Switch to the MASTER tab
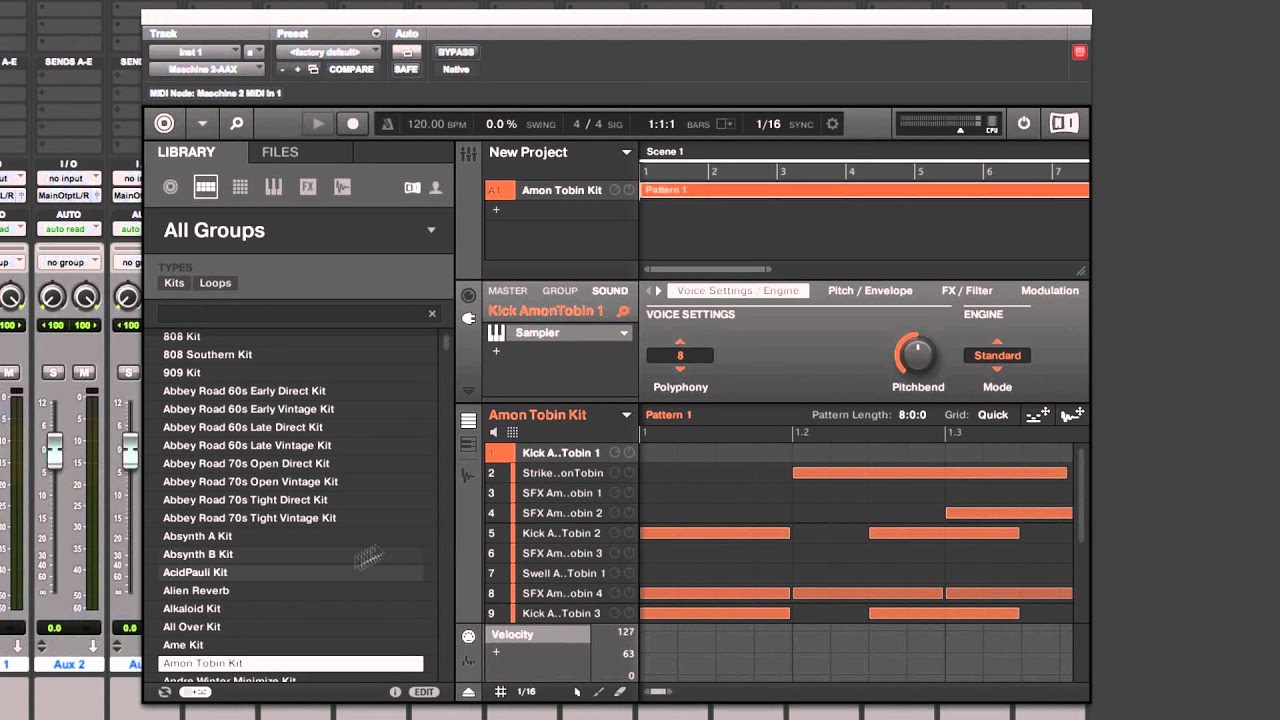This screenshot has width=1280, height=720. click(508, 291)
